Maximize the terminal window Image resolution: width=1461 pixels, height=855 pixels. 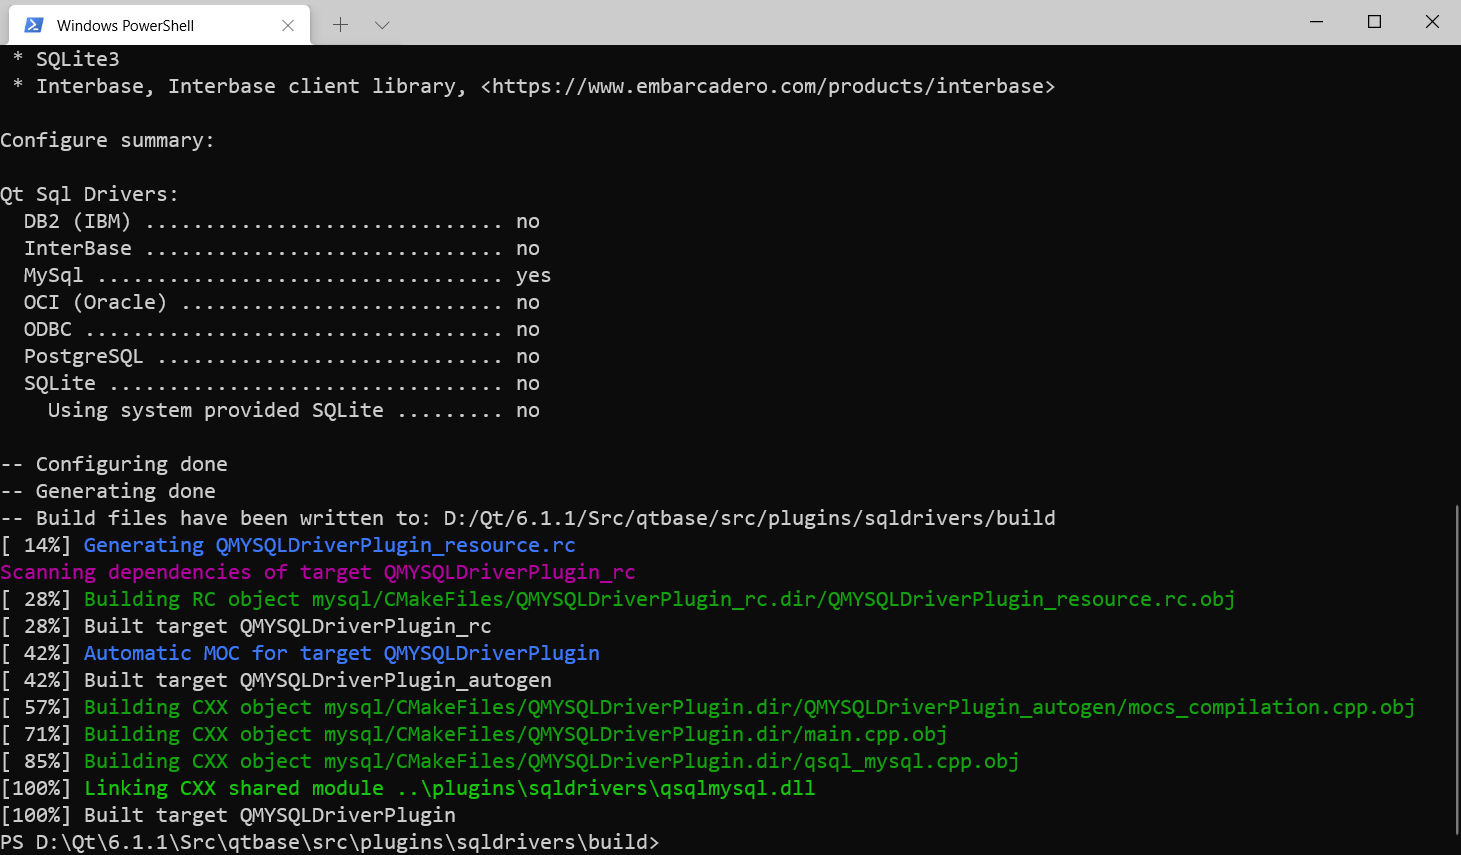[1375, 22]
